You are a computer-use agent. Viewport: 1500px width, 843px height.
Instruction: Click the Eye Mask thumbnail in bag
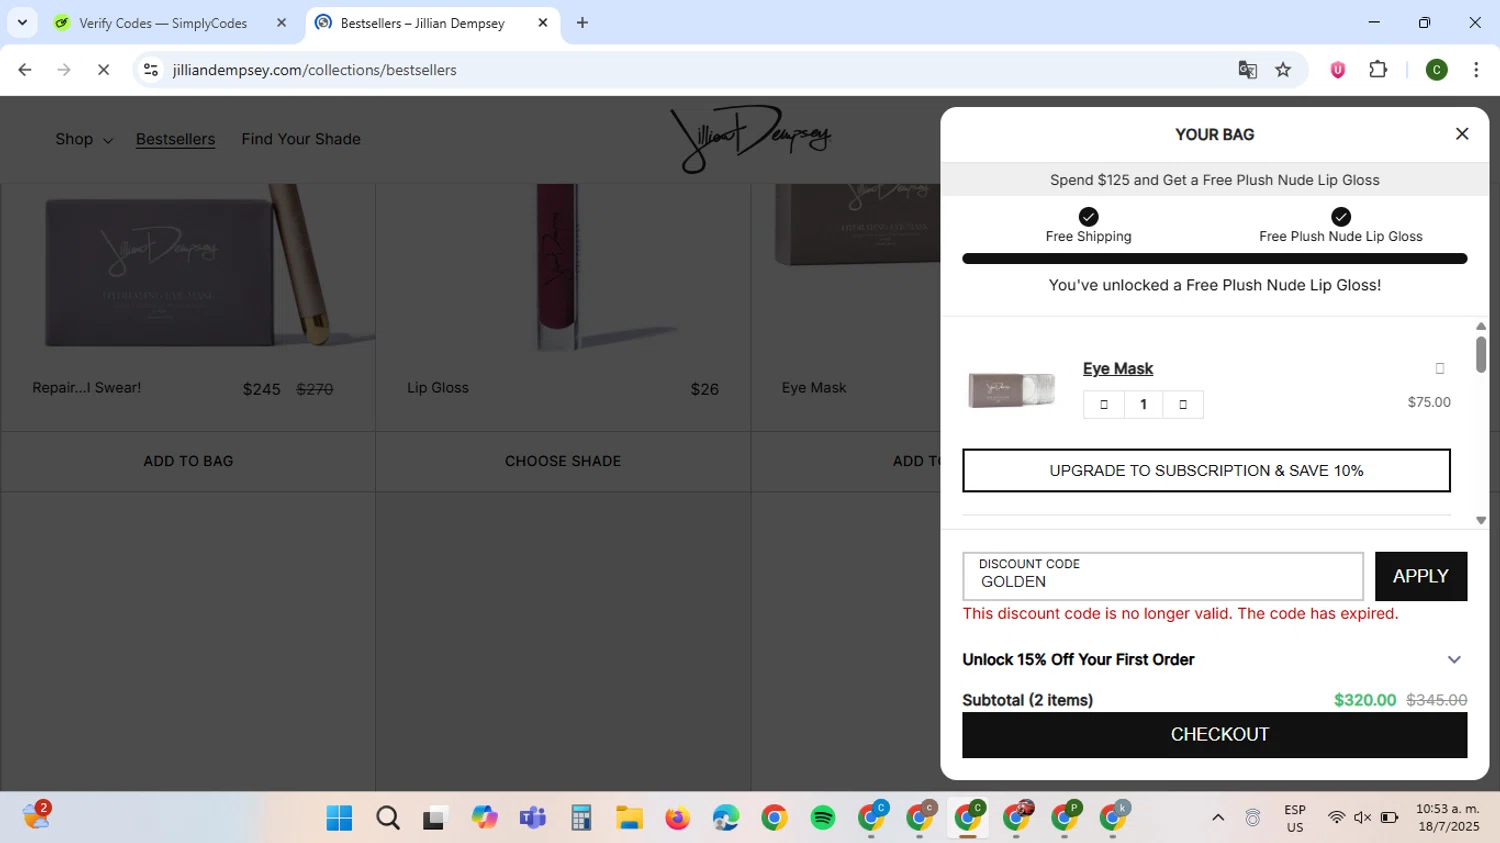(x=1011, y=389)
